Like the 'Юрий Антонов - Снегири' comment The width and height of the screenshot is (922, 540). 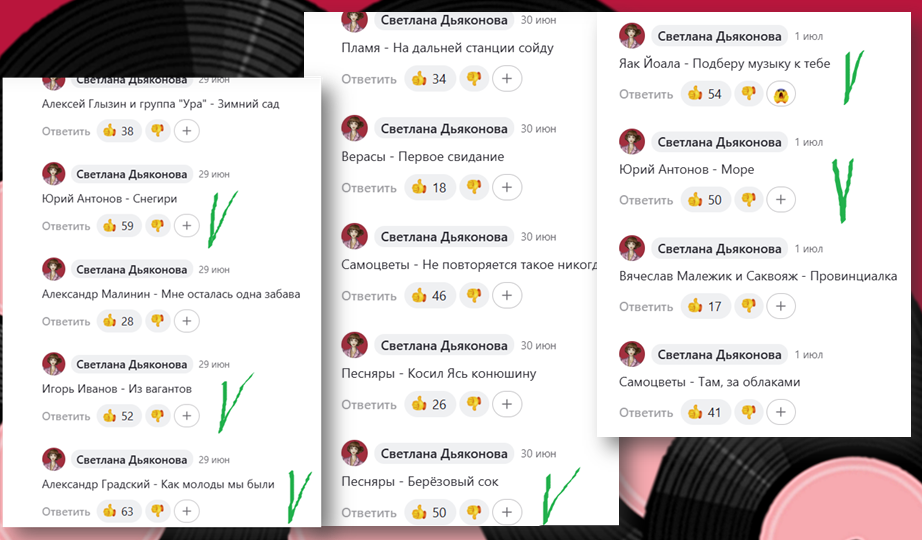[x=119, y=226]
